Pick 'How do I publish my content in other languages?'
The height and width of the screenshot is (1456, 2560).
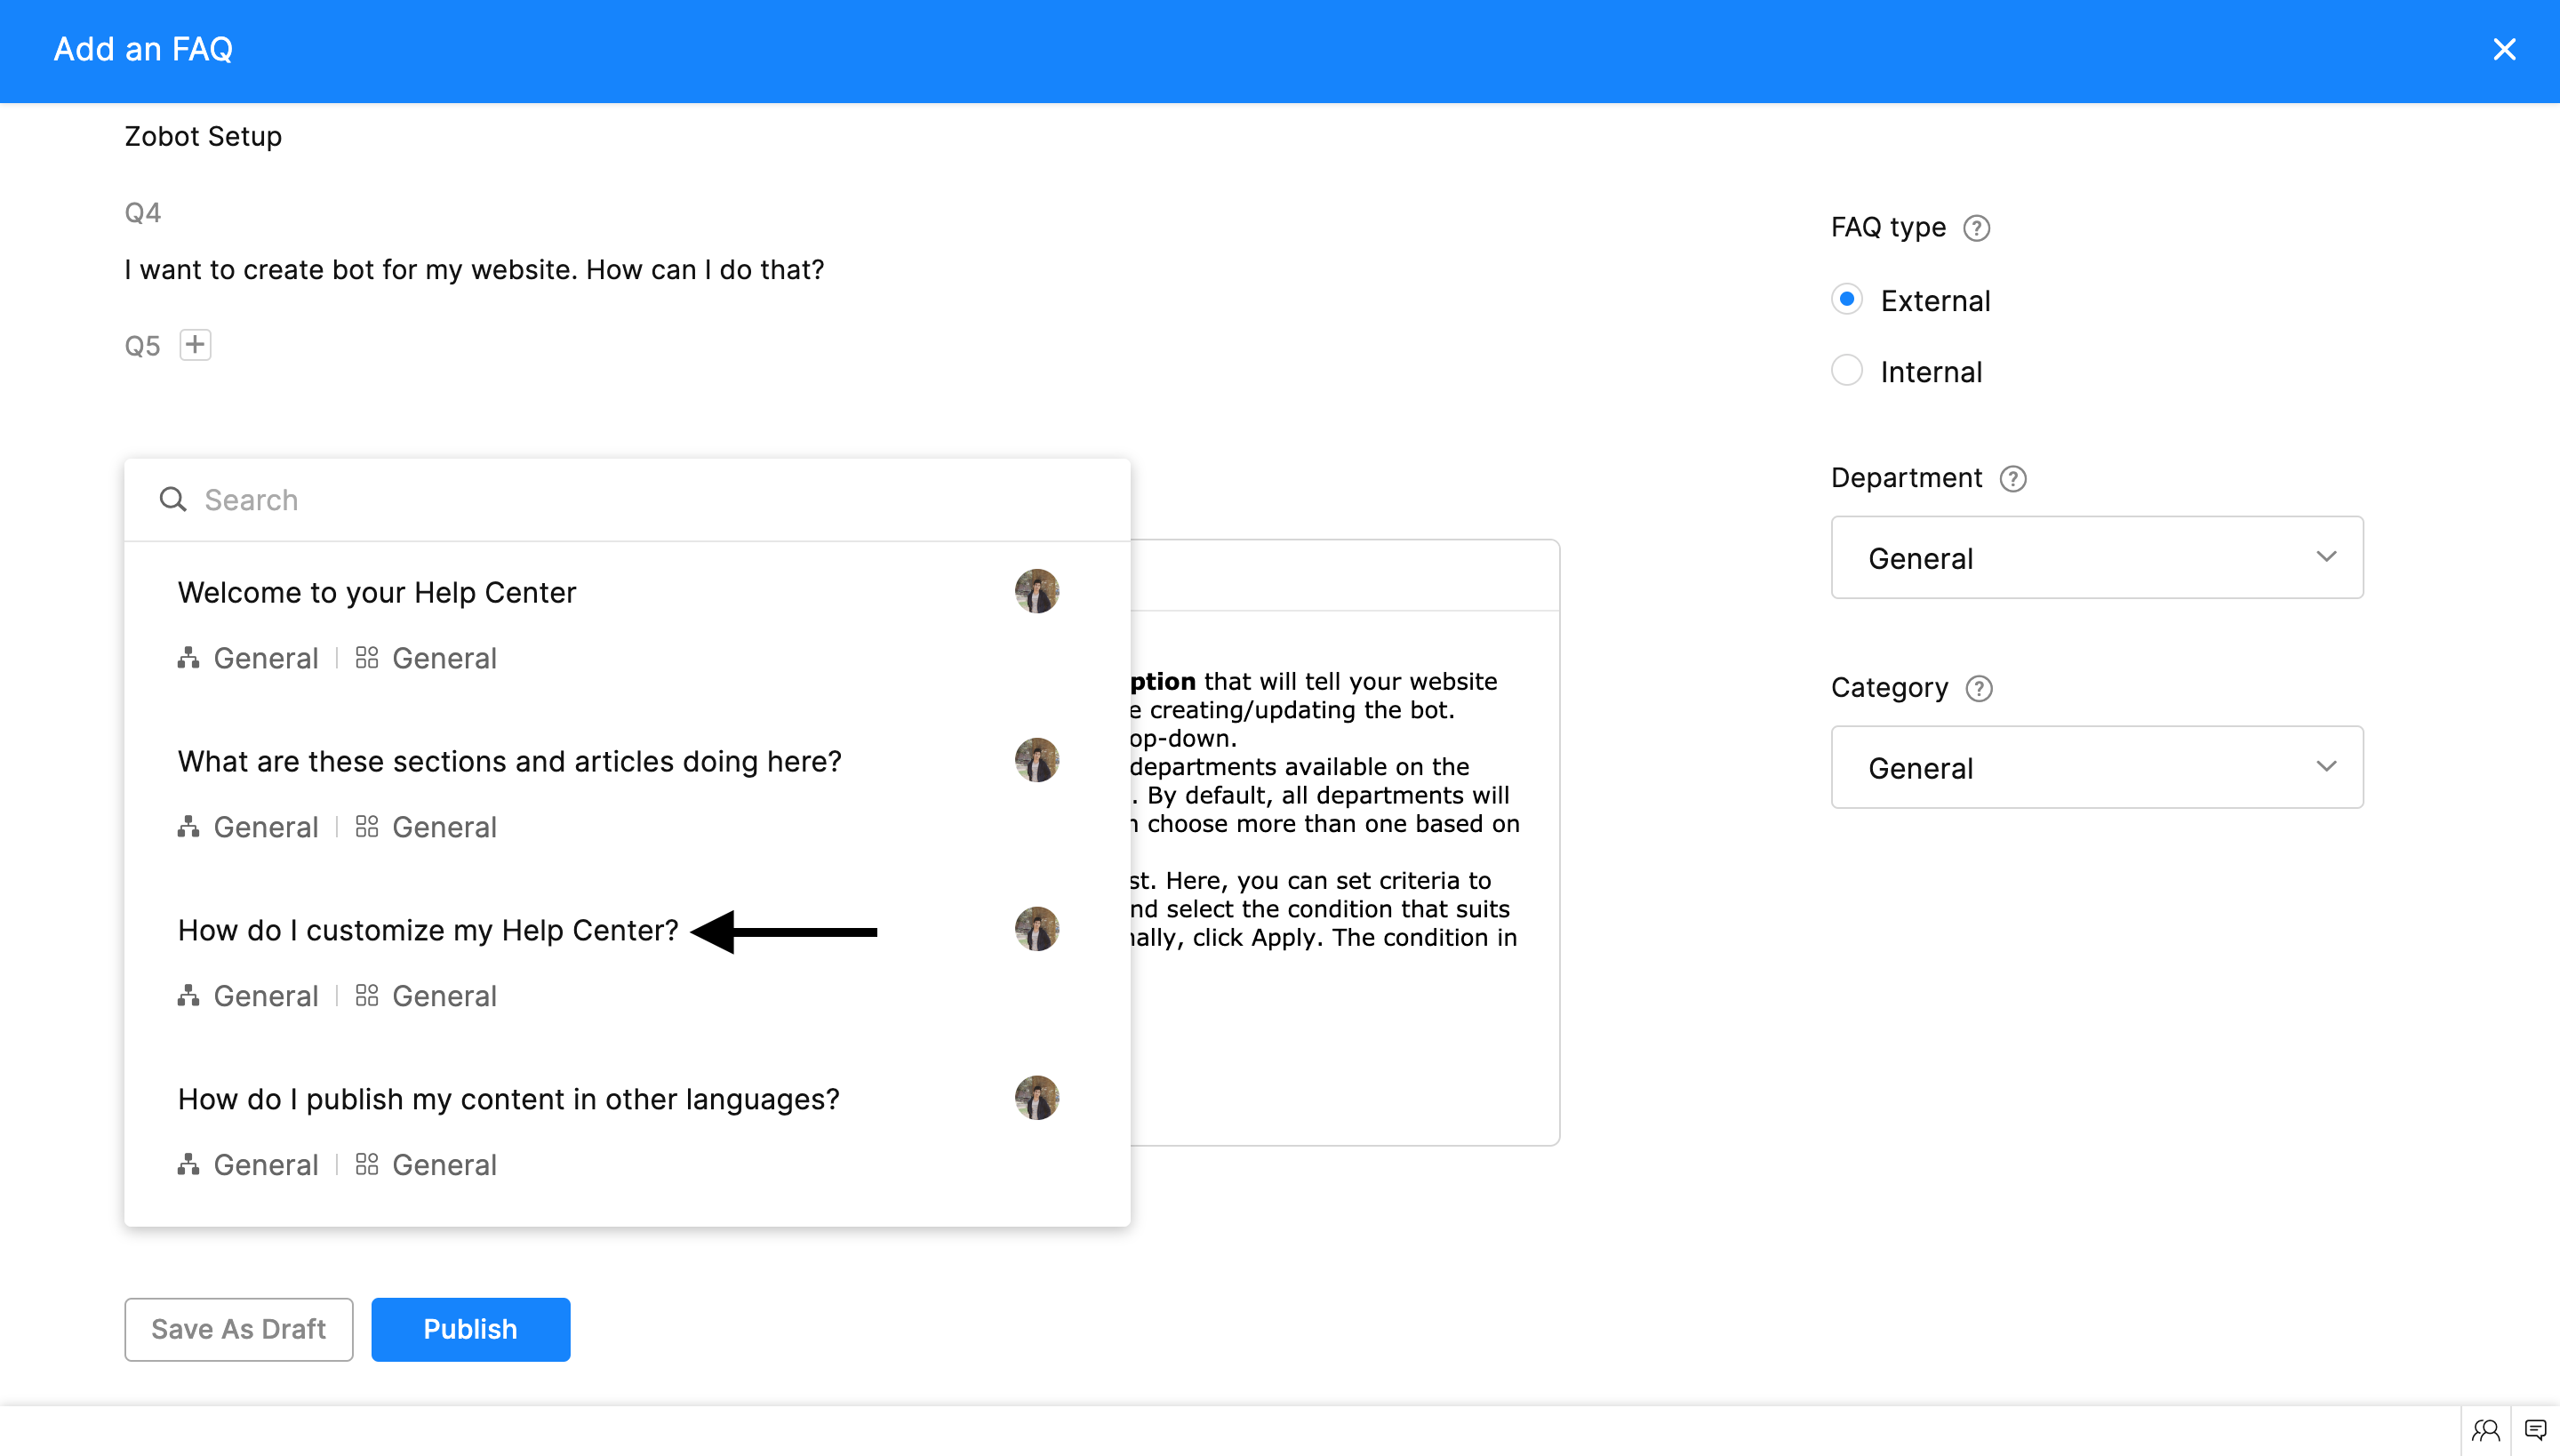point(508,1100)
